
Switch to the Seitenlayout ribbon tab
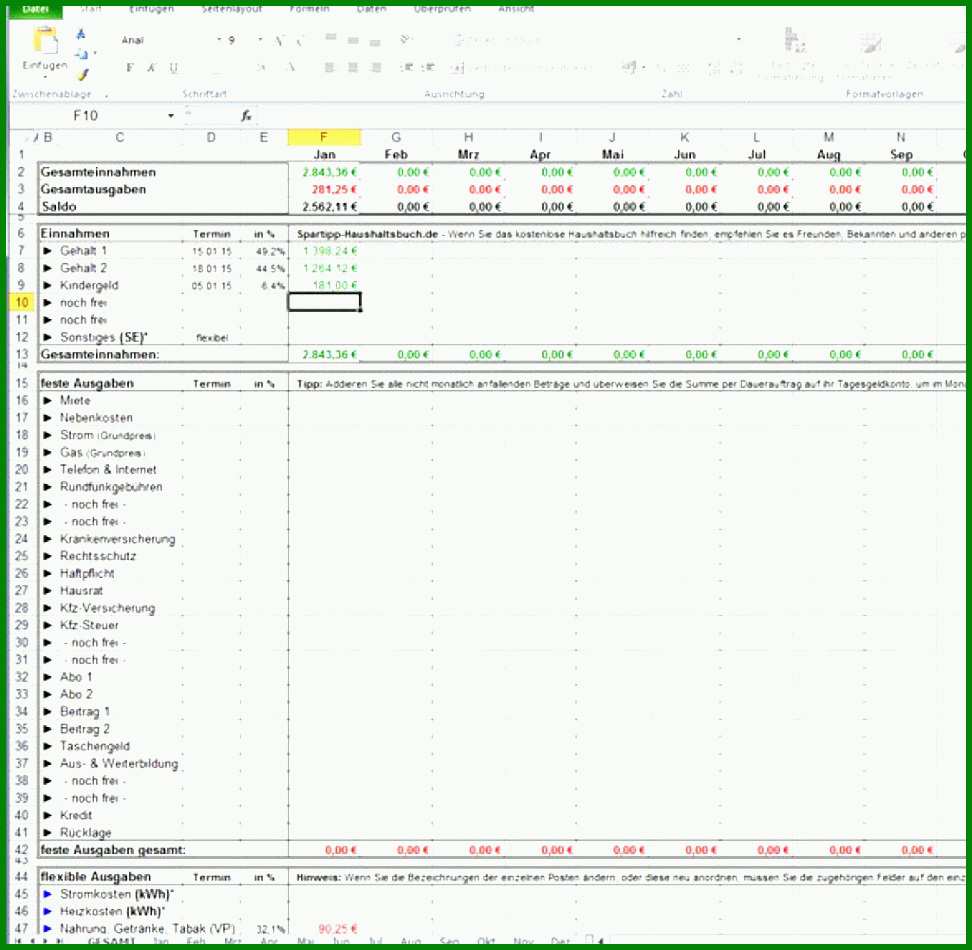click(x=232, y=9)
